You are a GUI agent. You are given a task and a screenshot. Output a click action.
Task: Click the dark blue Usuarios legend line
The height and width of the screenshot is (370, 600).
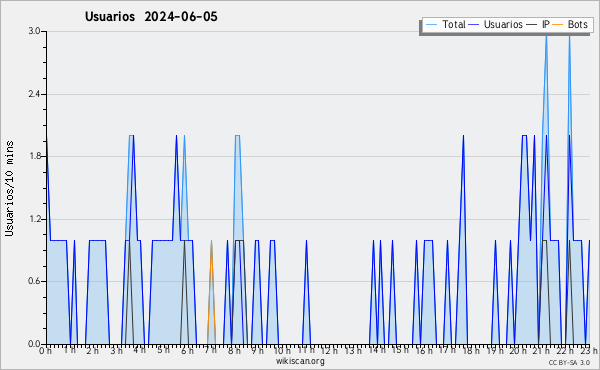coord(474,25)
